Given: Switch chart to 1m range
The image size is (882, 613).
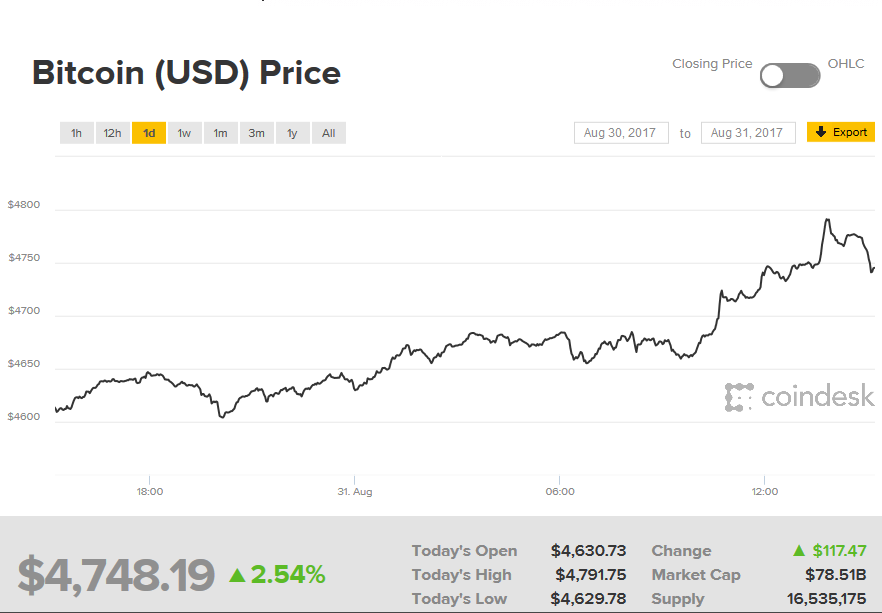Looking at the screenshot, I should [220, 133].
